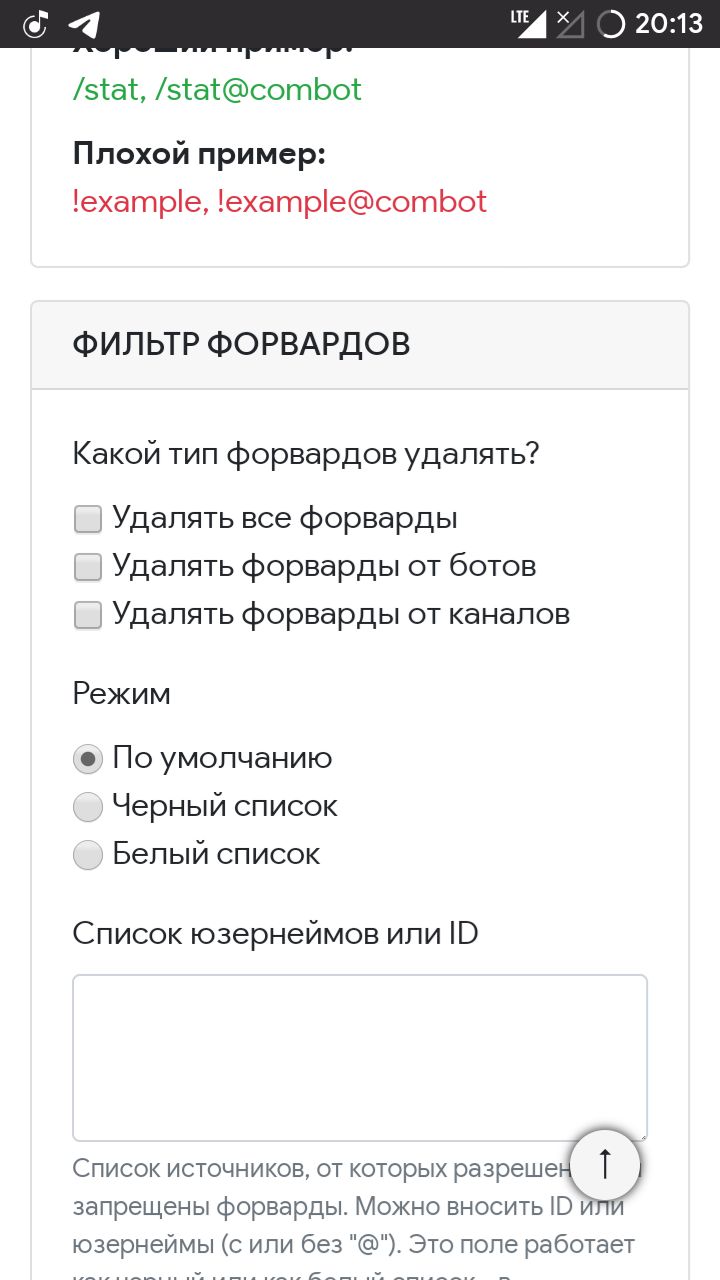Check the 'Удалять форварды от ботов' box
The height and width of the screenshot is (1280, 720).
pos(88,567)
